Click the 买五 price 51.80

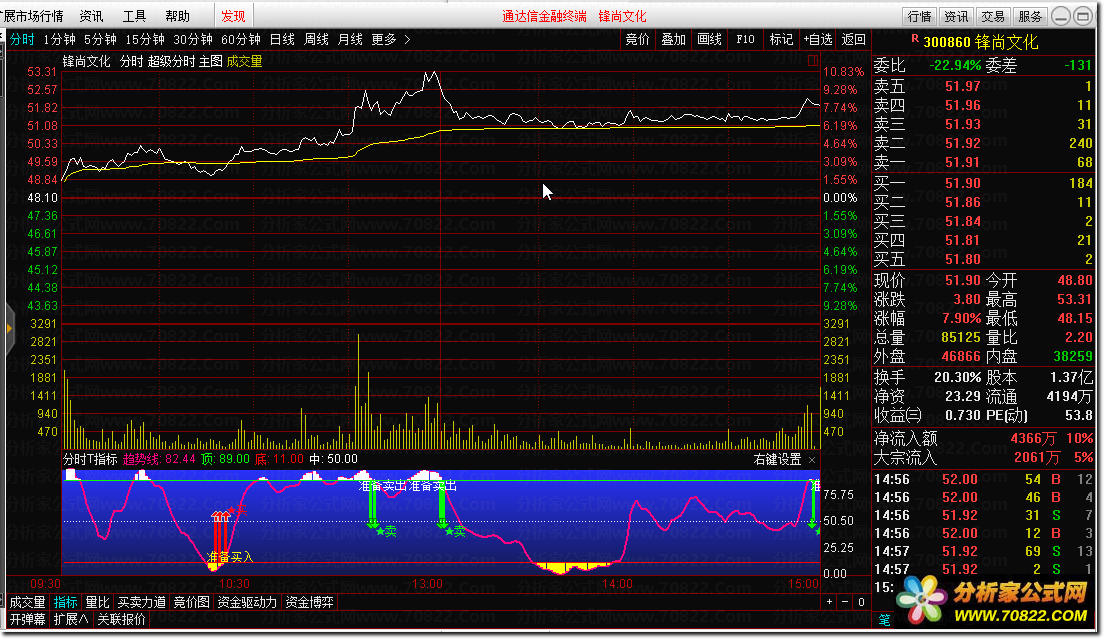(962, 259)
